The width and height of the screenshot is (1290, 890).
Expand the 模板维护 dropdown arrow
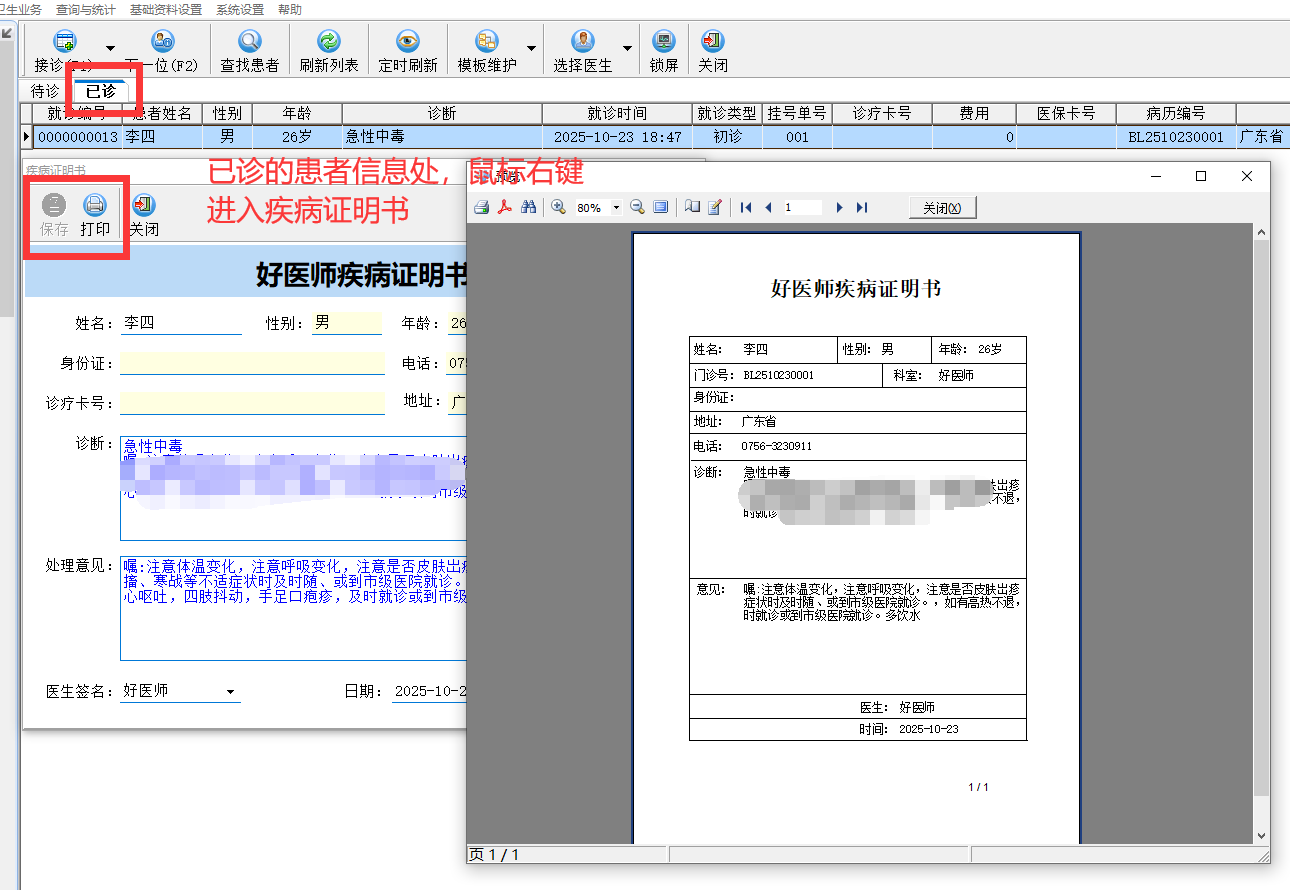[x=531, y=49]
